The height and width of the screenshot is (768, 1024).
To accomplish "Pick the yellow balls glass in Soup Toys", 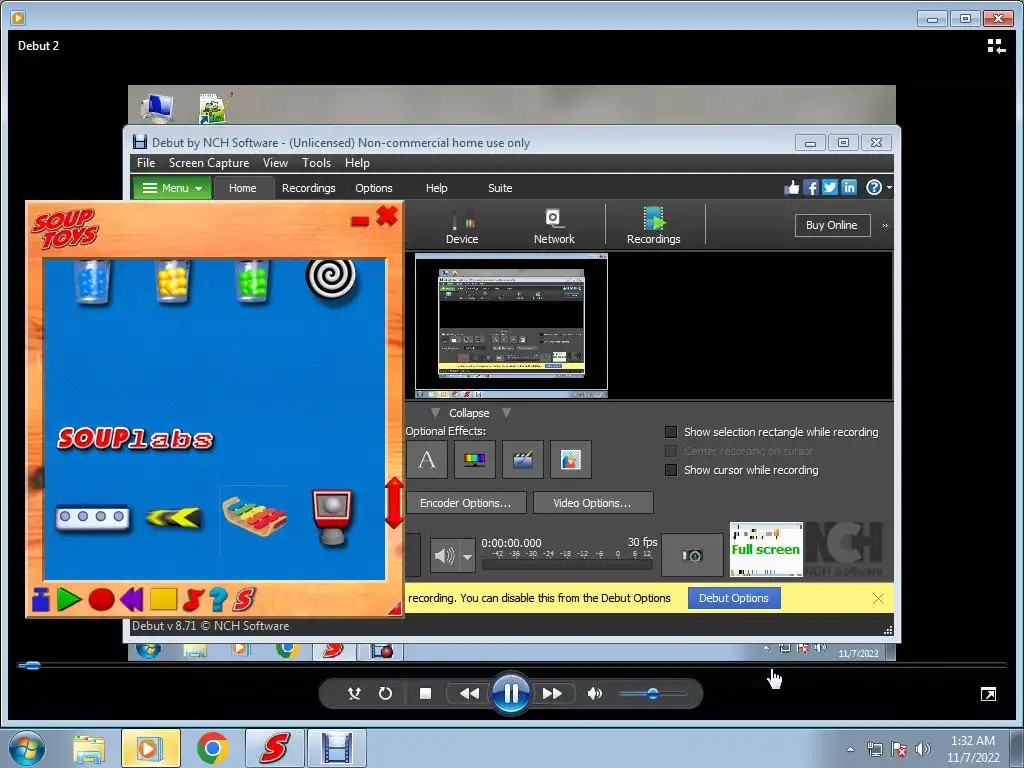I will click(172, 281).
